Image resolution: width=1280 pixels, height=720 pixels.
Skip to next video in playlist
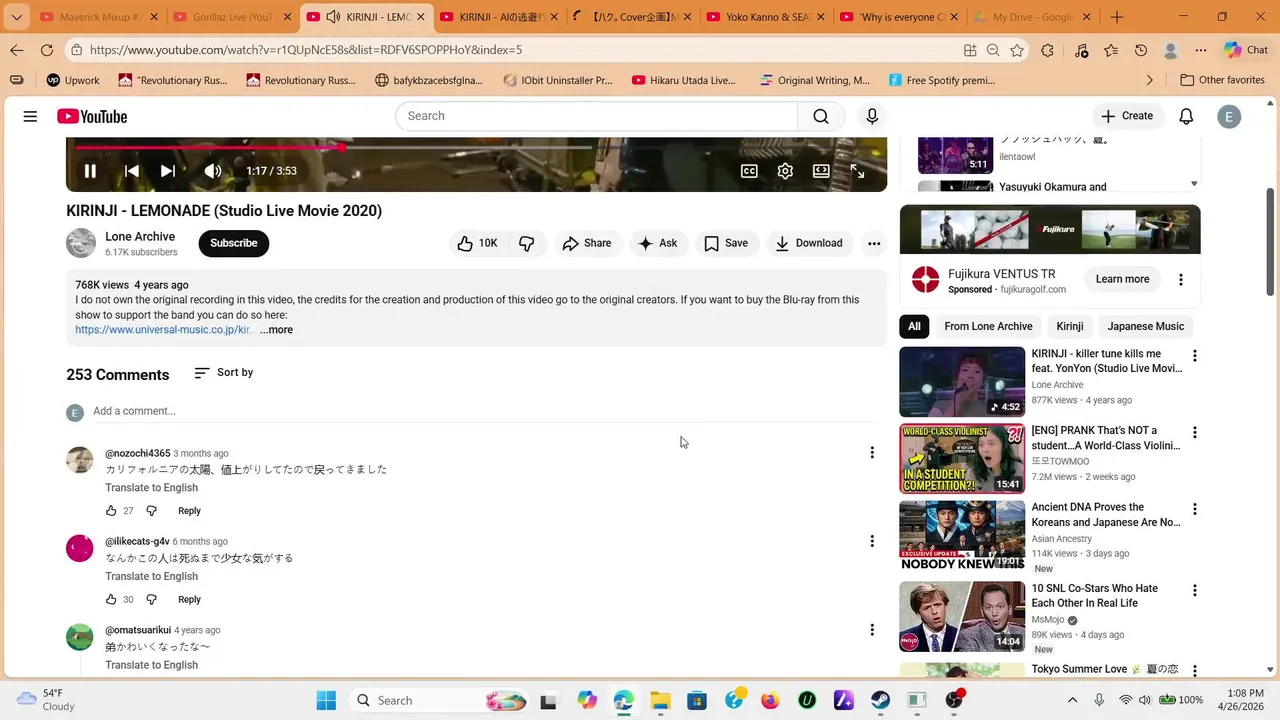pos(168,171)
